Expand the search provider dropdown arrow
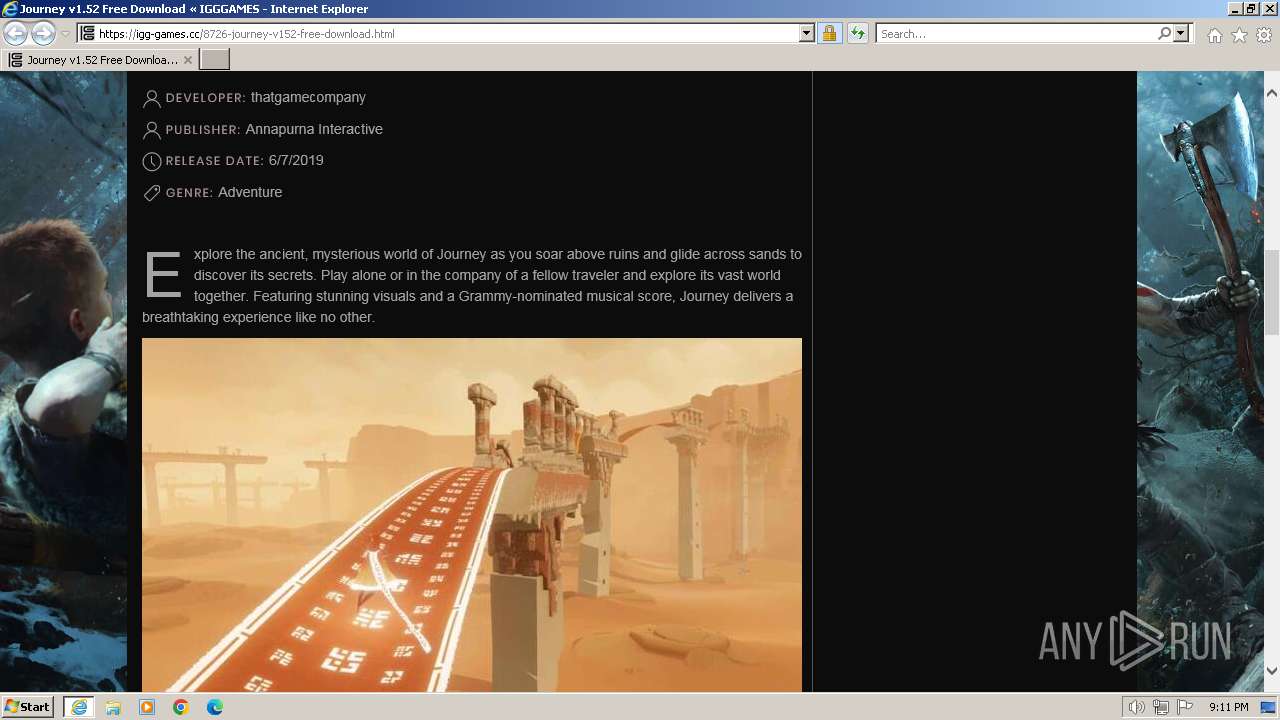Image resolution: width=1280 pixels, height=720 pixels. click(x=1181, y=33)
